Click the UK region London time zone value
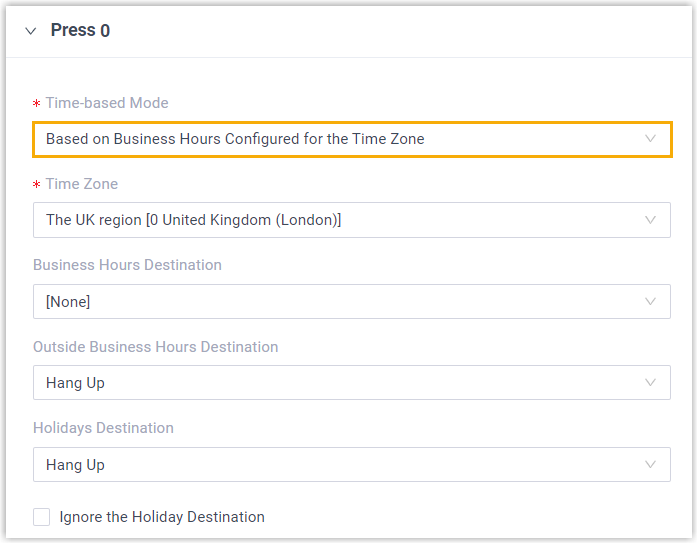 [193, 220]
